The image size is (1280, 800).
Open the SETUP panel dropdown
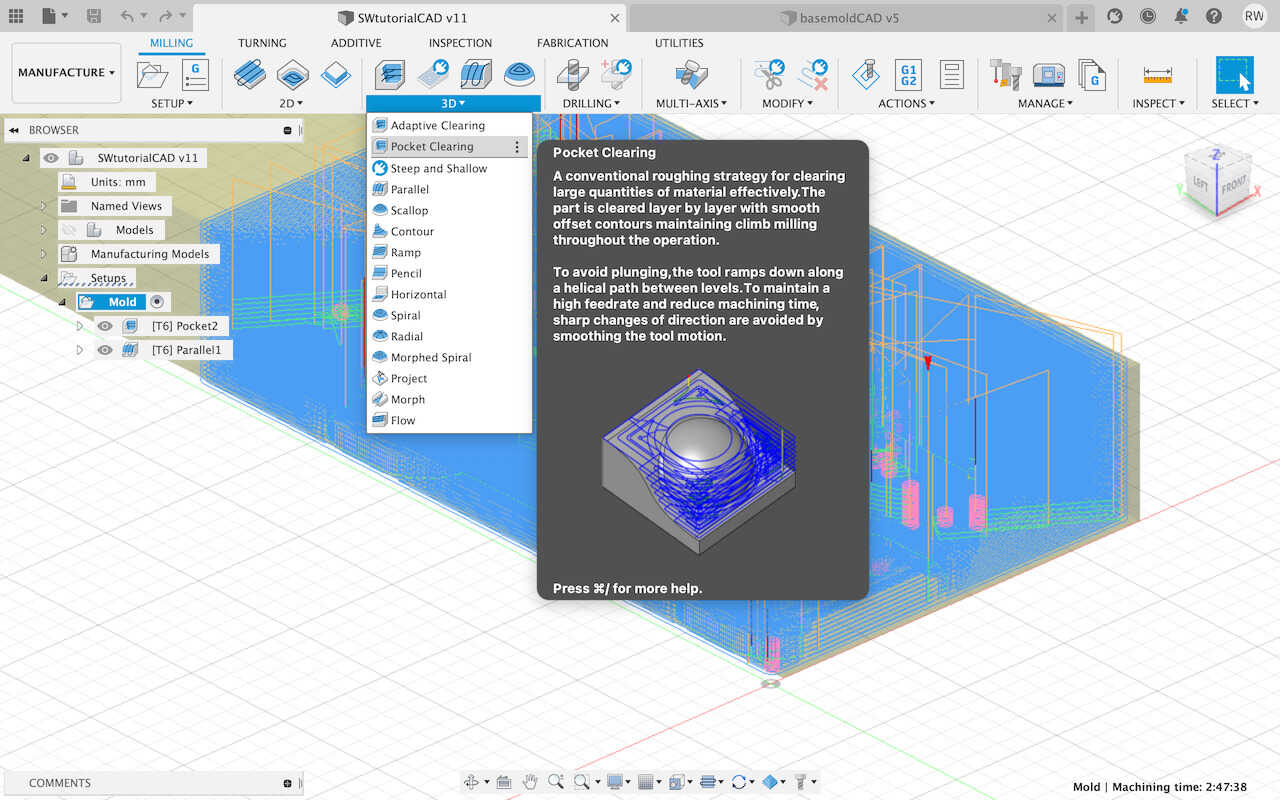[x=172, y=103]
